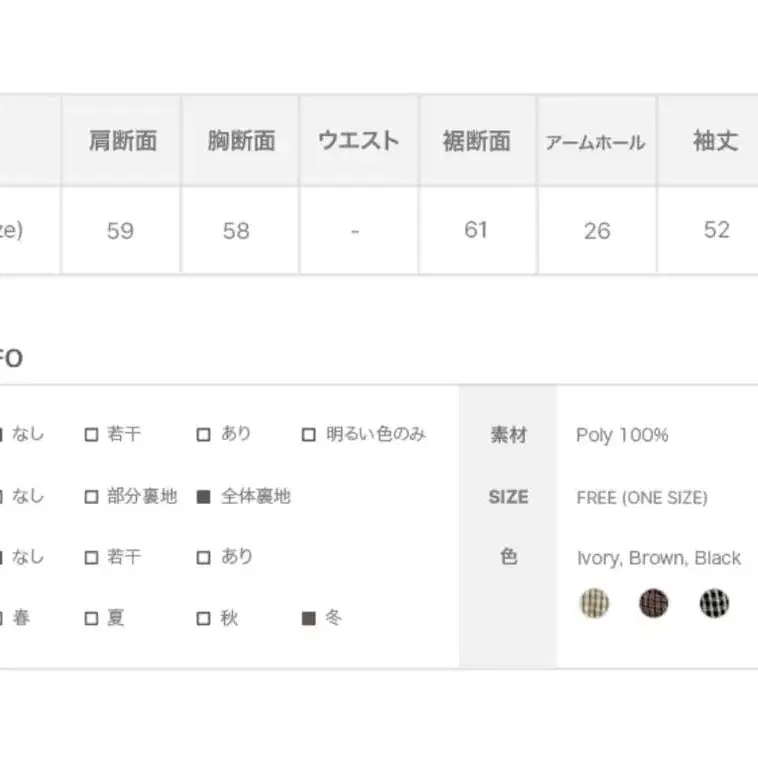758x758 pixels.
Task: Enable the 秋 season checkbox
Action: click(204, 619)
